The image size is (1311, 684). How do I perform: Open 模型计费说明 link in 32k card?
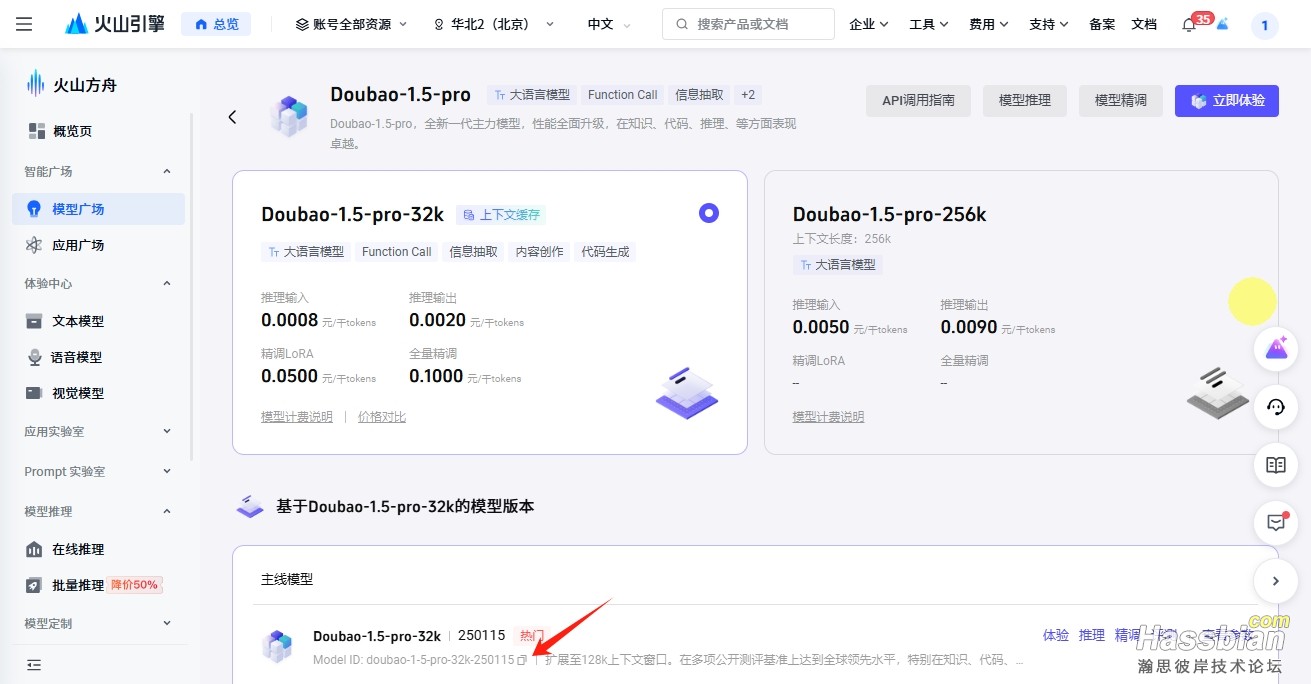click(297, 417)
